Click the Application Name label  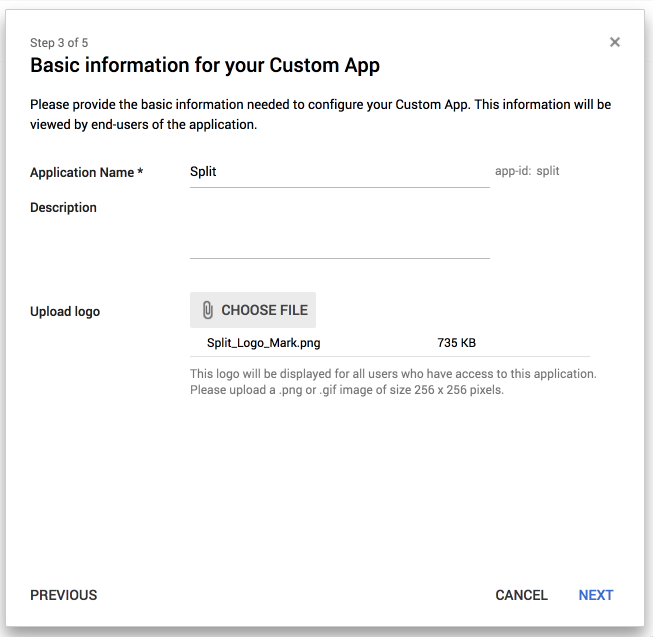[x=82, y=172]
